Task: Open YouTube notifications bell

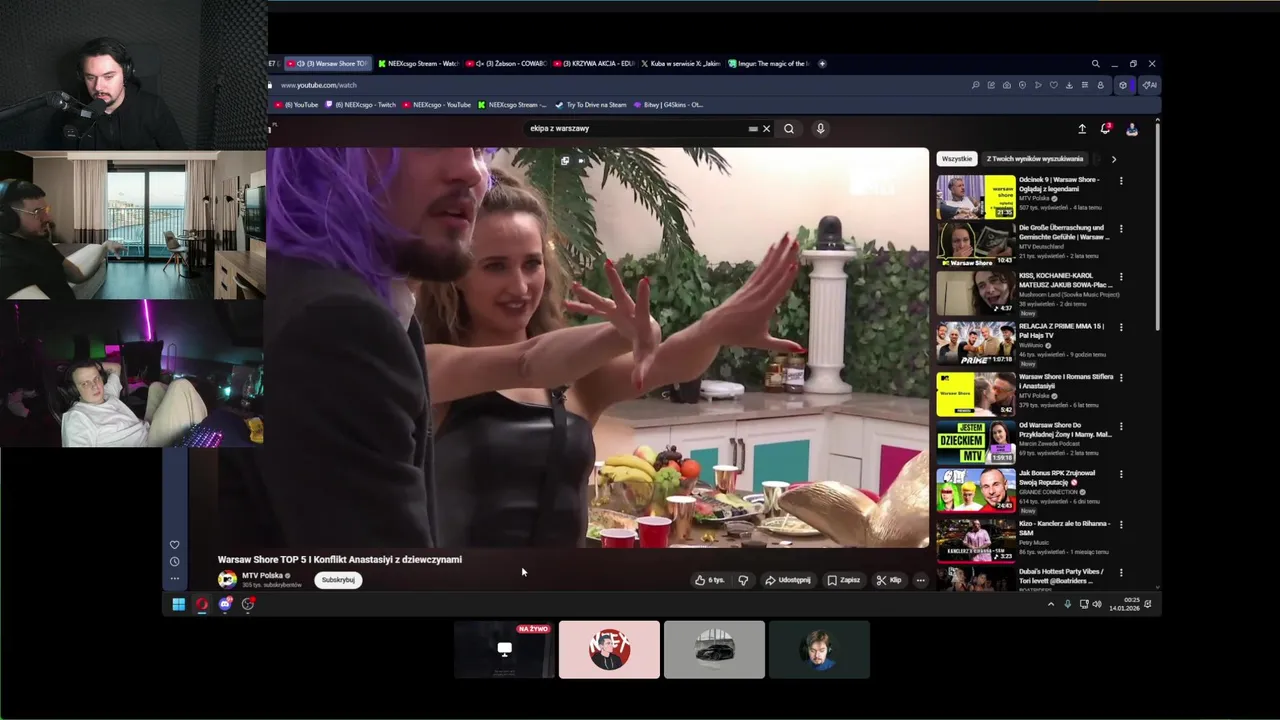Action: [x=1106, y=128]
